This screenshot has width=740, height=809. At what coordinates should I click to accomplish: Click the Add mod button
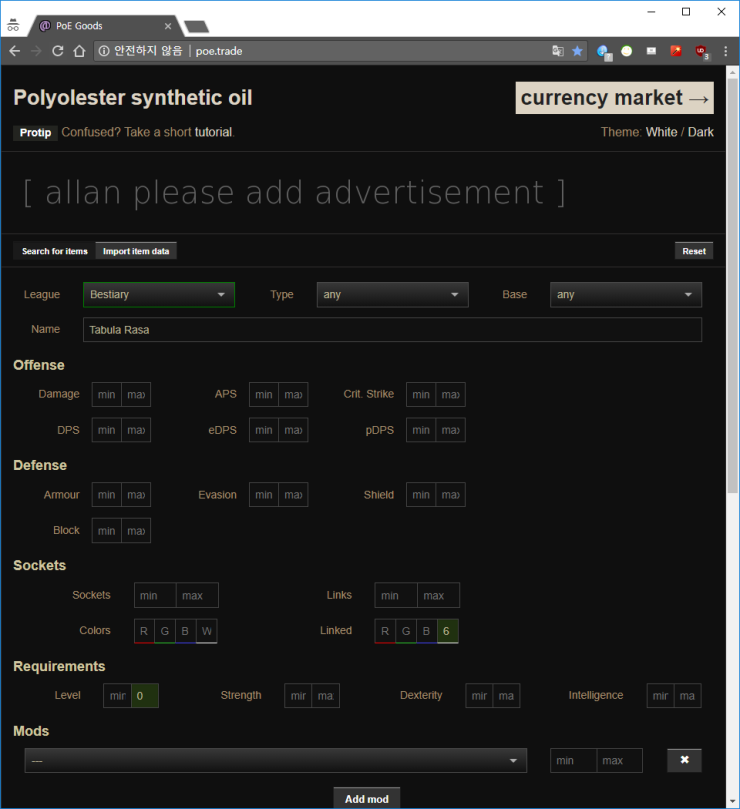pyautogui.click(x=367, y=799)
